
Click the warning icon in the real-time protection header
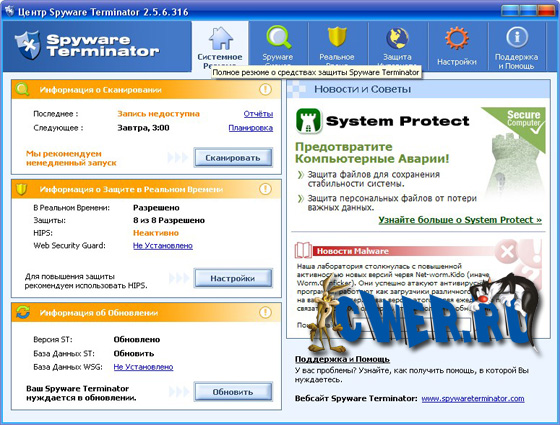(265, 189)
